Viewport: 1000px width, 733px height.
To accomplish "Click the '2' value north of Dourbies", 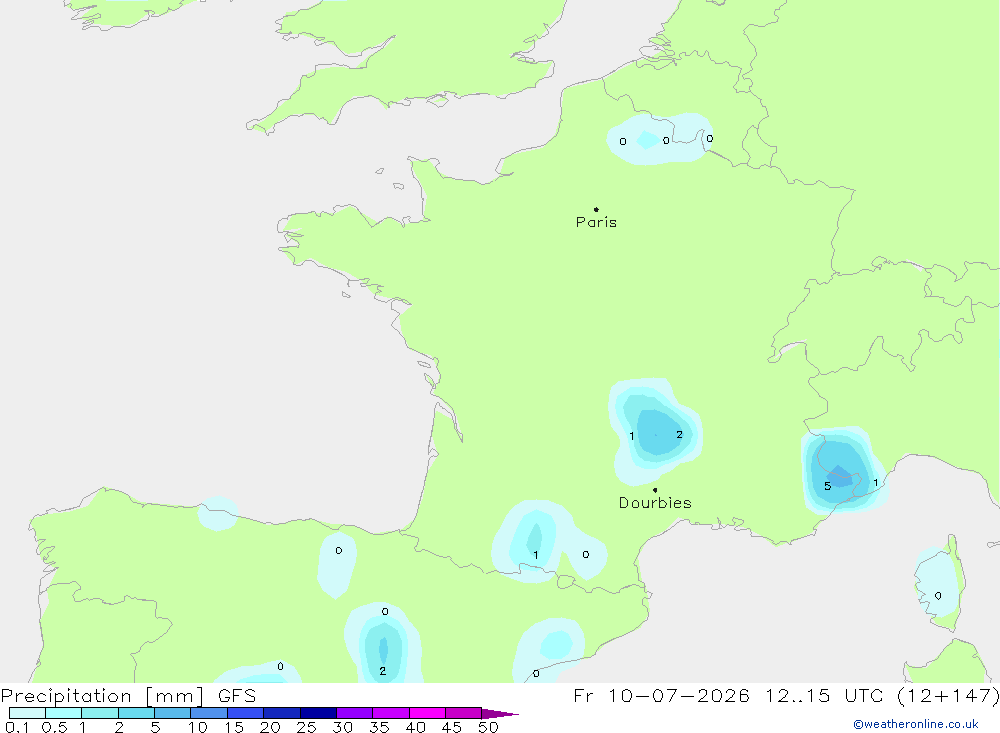I will (x=679, y=434).
